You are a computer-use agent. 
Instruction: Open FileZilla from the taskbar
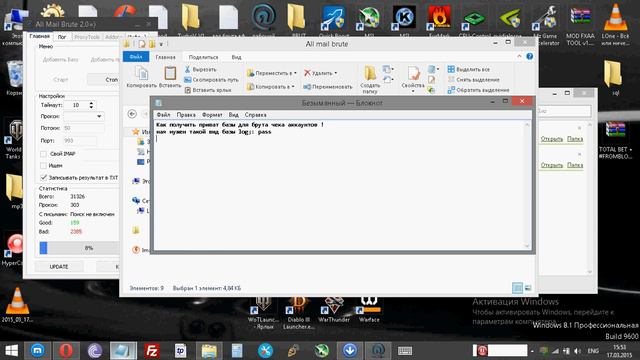tap(152, 350)
